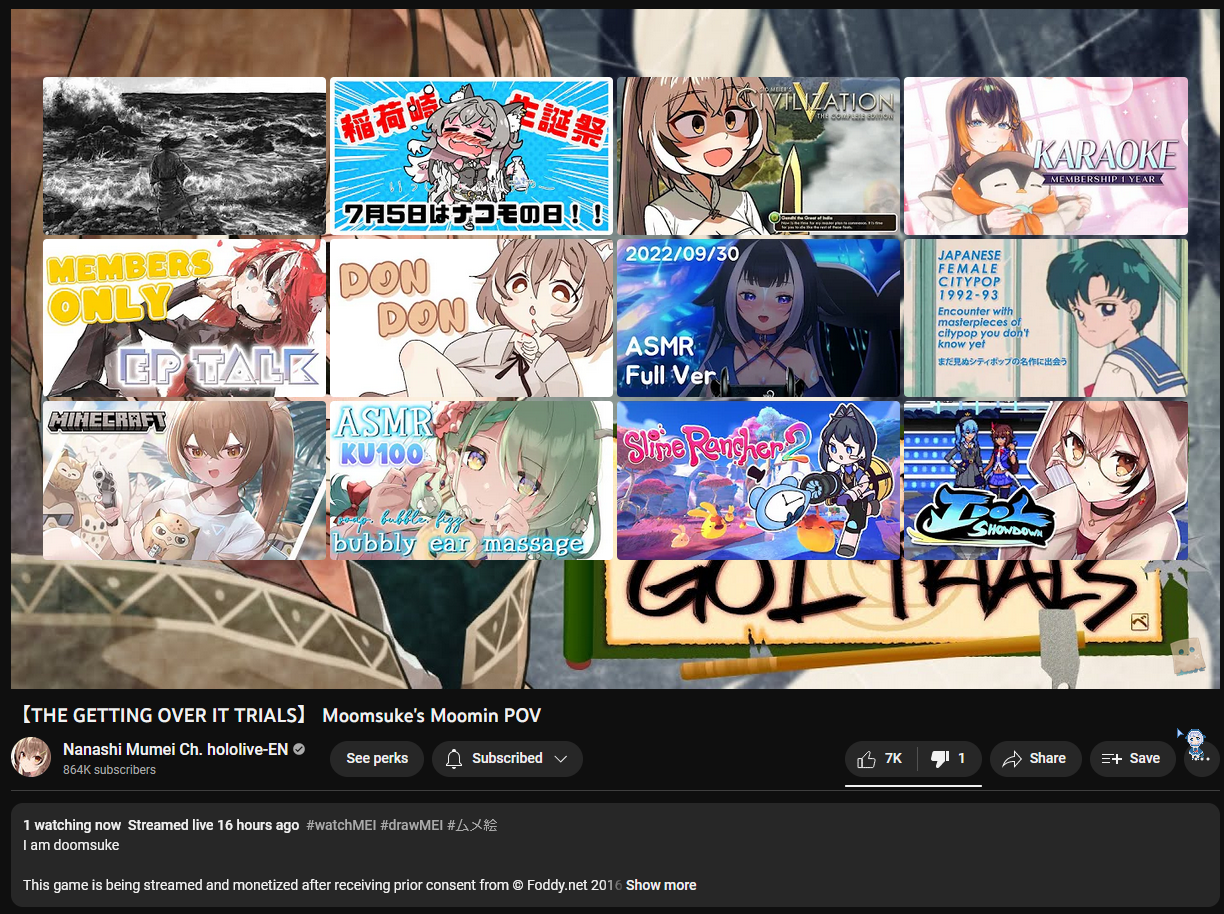1224x914 pixels.
Task: Click the 864K subscribers count
Action: [109, 770]
